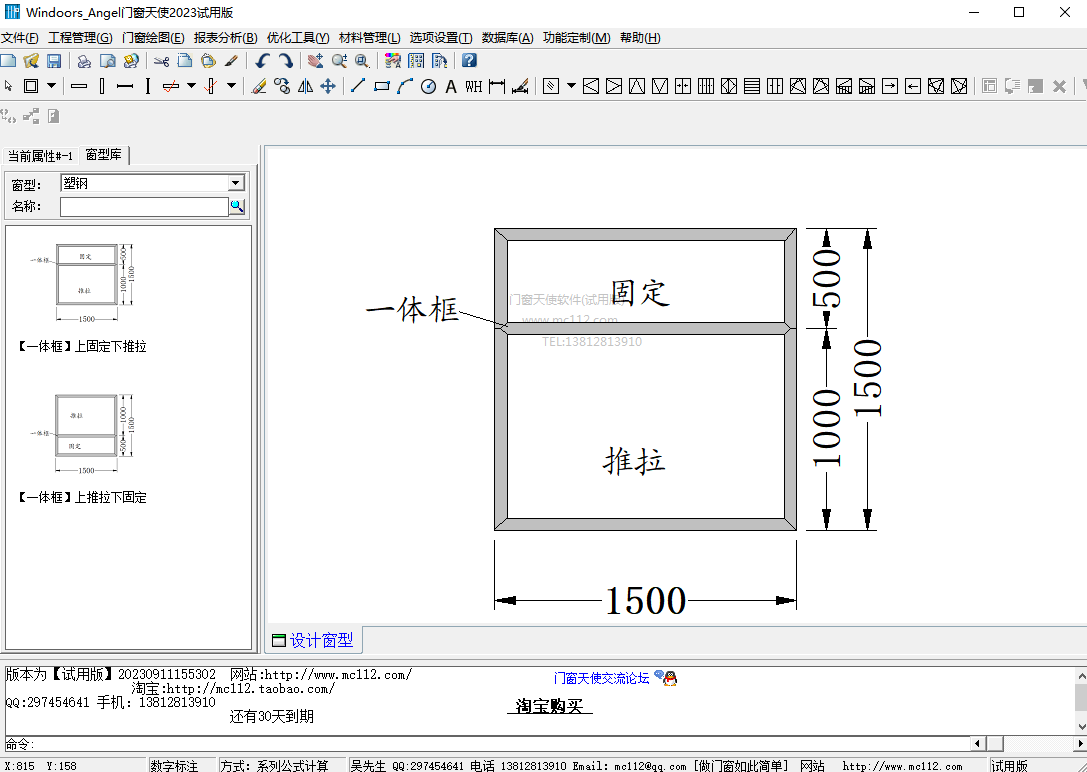
Task: Open dropdown beside the hatched glass tool
Action: [x=571, y=86]
